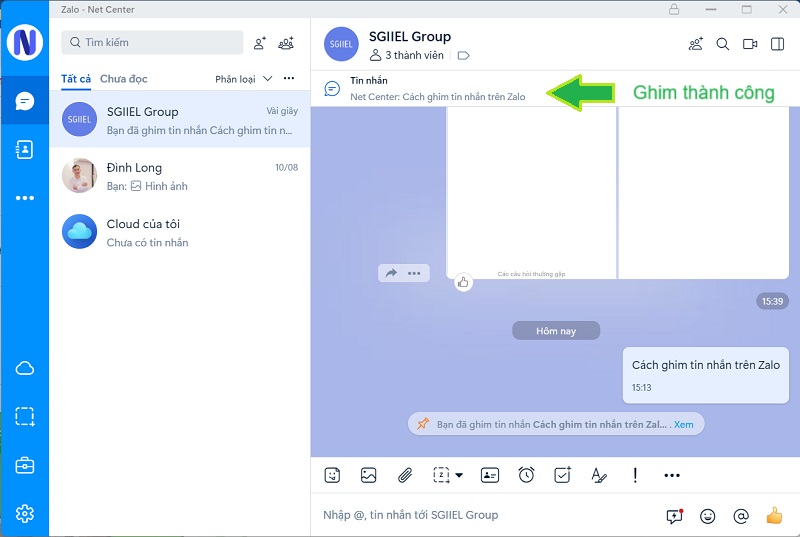
Task: Open the Contacts book in sidebar
Action: coord(24,149)
